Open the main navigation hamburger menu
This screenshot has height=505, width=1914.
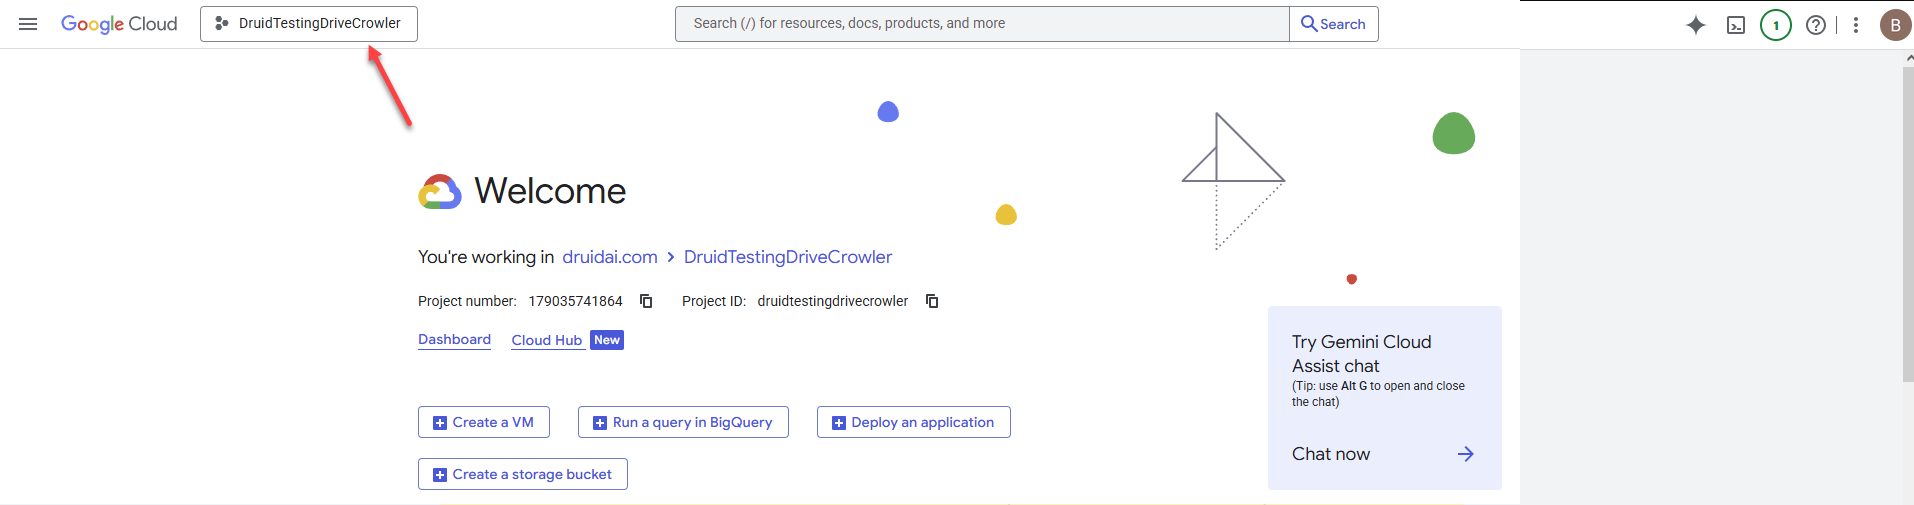point(28,24)
